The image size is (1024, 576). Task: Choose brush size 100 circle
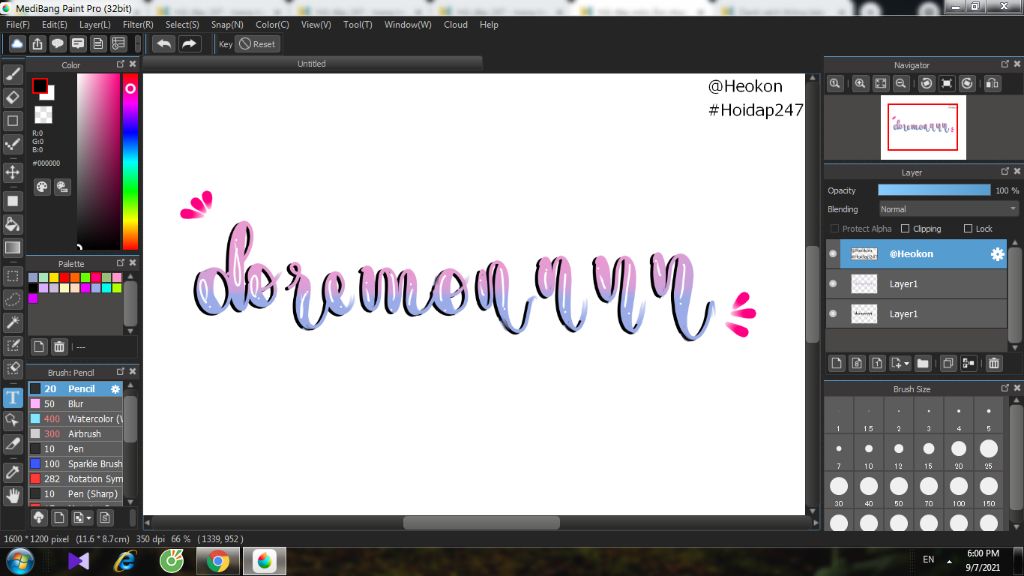click(958, 486)
